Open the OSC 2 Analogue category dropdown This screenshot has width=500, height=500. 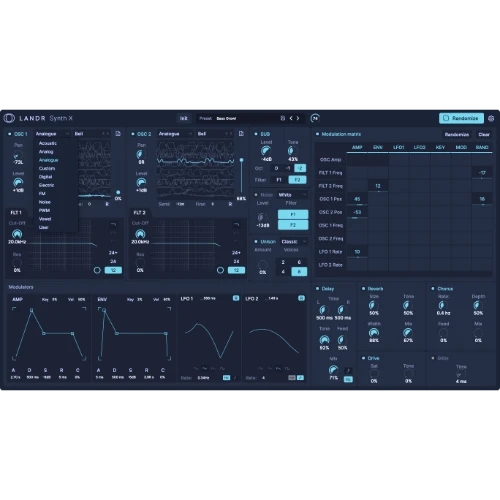[175, 134]
